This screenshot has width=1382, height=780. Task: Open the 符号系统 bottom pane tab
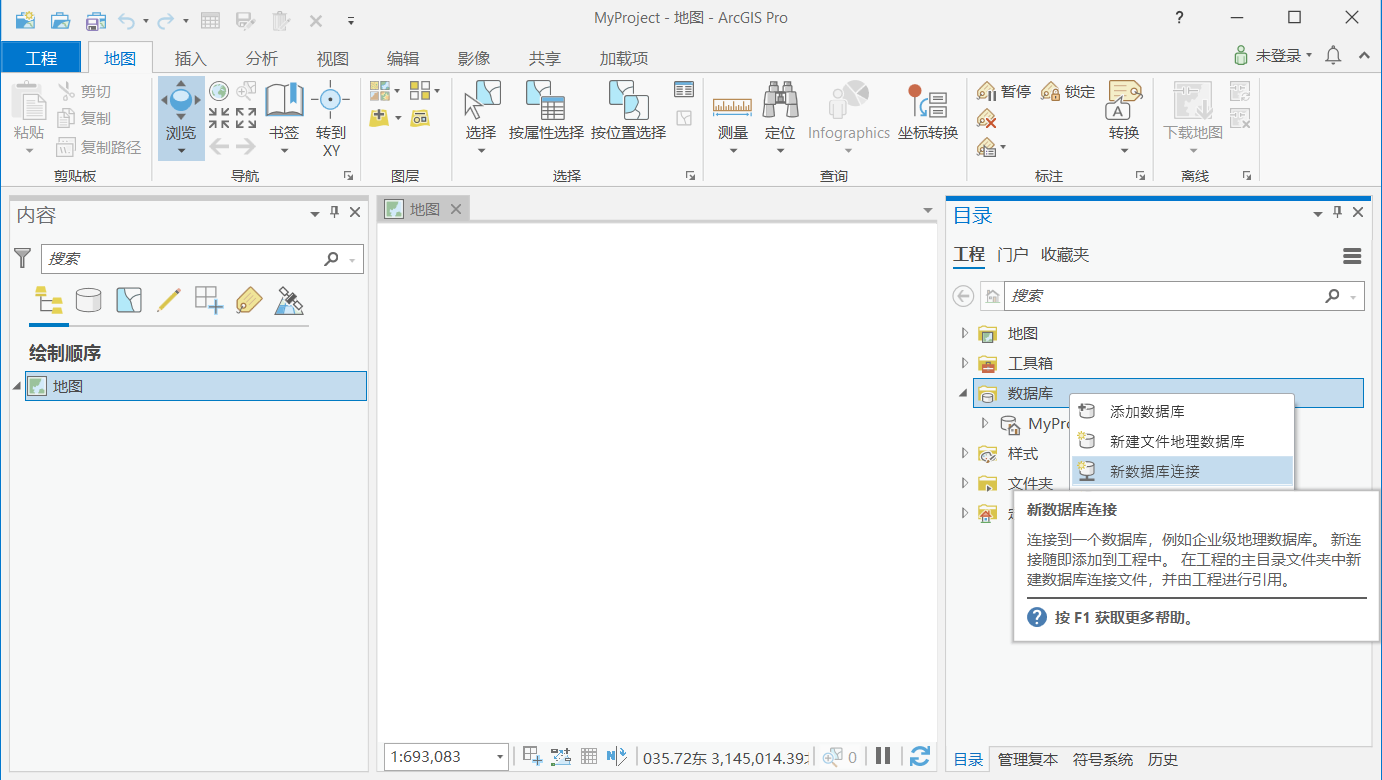(1103, 760)
